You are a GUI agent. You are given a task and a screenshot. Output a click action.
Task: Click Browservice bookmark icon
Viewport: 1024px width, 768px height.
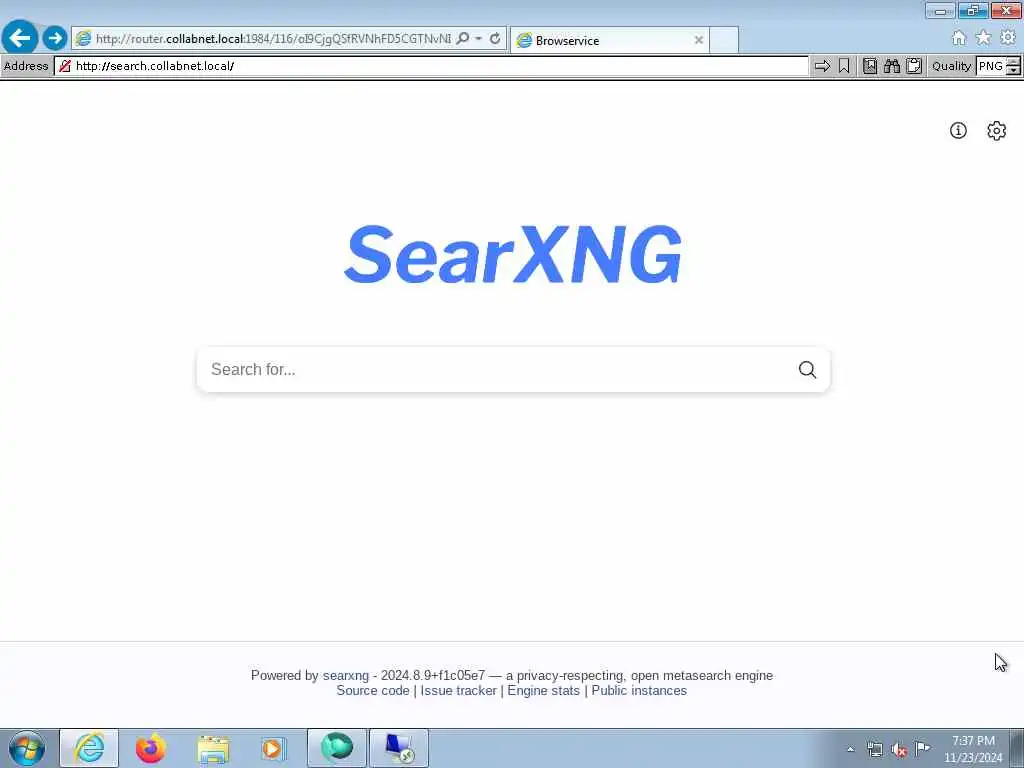844,66
